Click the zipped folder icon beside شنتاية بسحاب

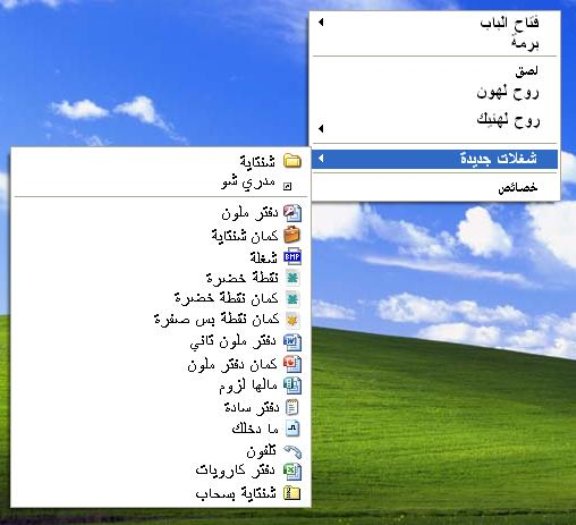pos(292,493)
